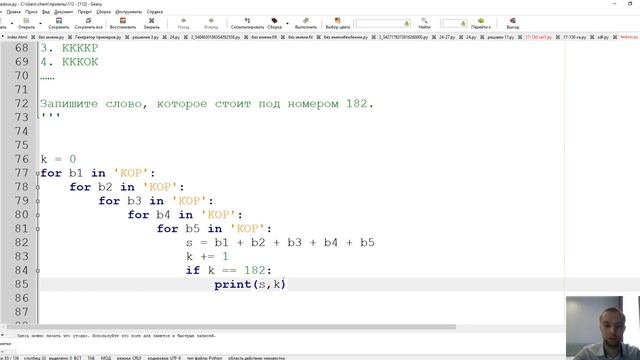Close the решение 3.py tab

pos(164,37)
